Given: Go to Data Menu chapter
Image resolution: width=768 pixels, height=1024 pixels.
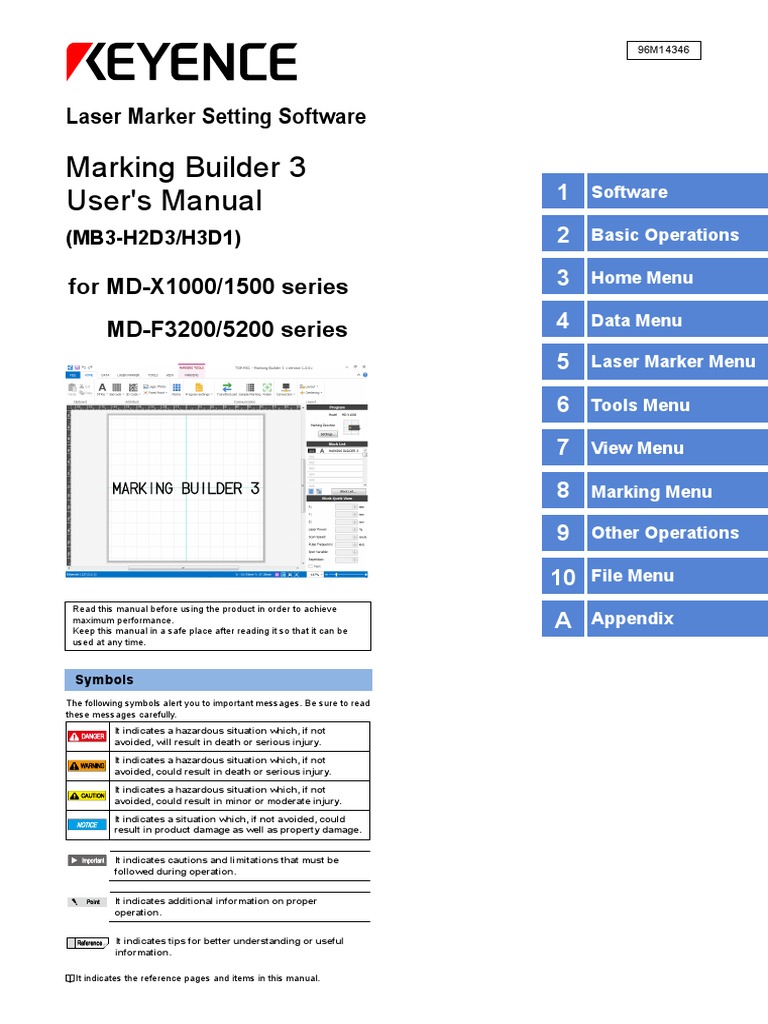Looking at the screenshot, I should coord(654,319).
